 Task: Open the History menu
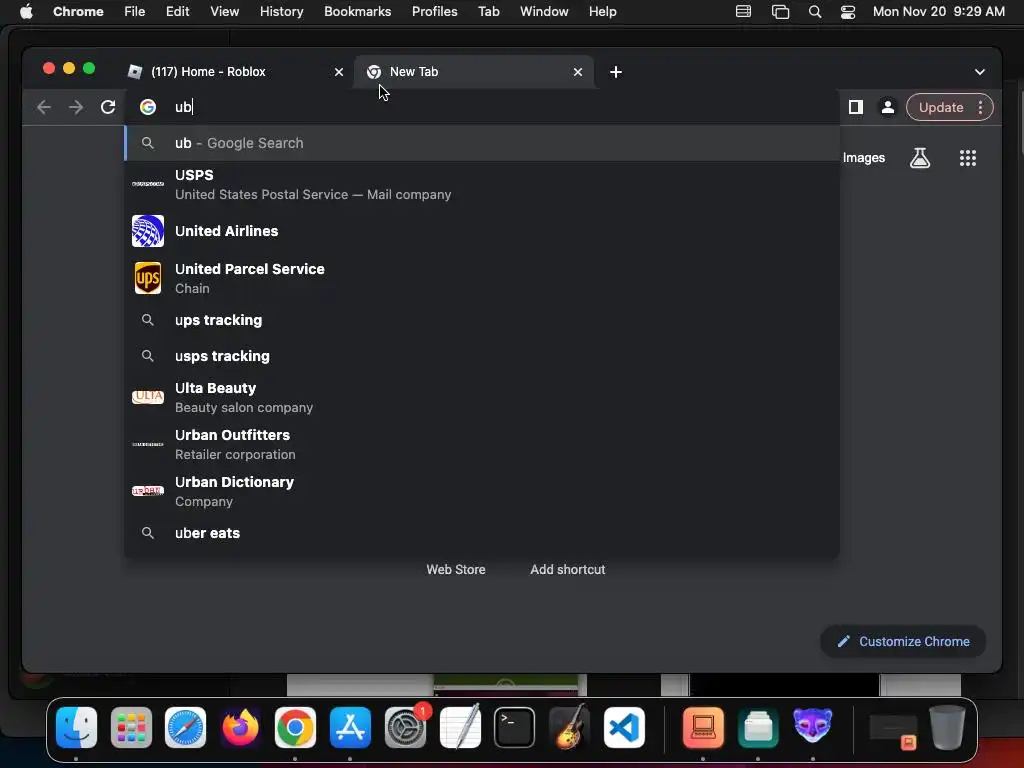click(x=281, y=12)
